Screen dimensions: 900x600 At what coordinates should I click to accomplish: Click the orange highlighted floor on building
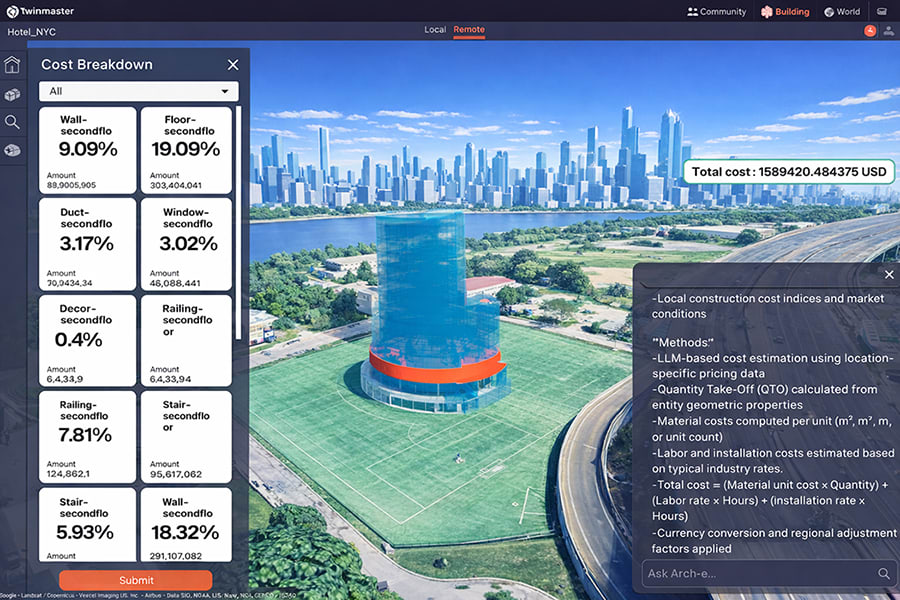point(436,367)
